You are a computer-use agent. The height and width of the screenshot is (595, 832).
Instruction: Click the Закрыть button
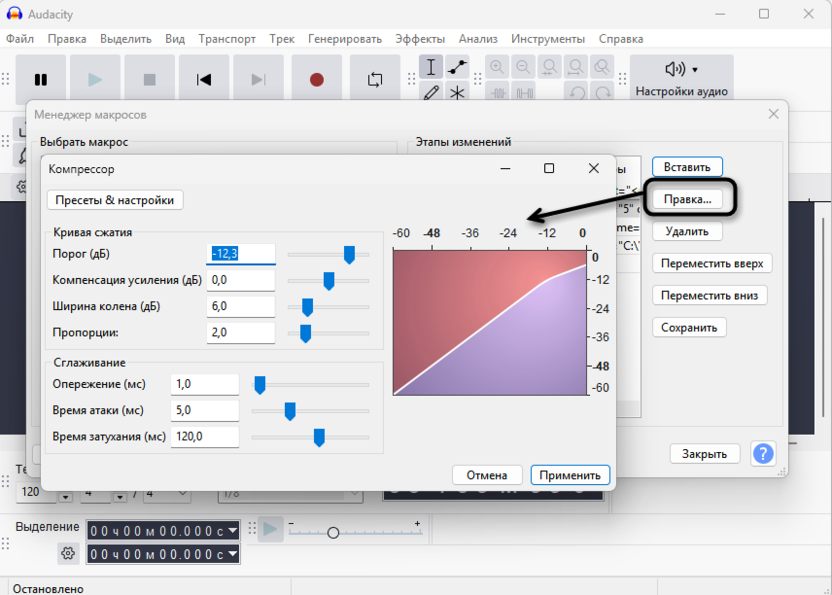(x=705, y=454)
